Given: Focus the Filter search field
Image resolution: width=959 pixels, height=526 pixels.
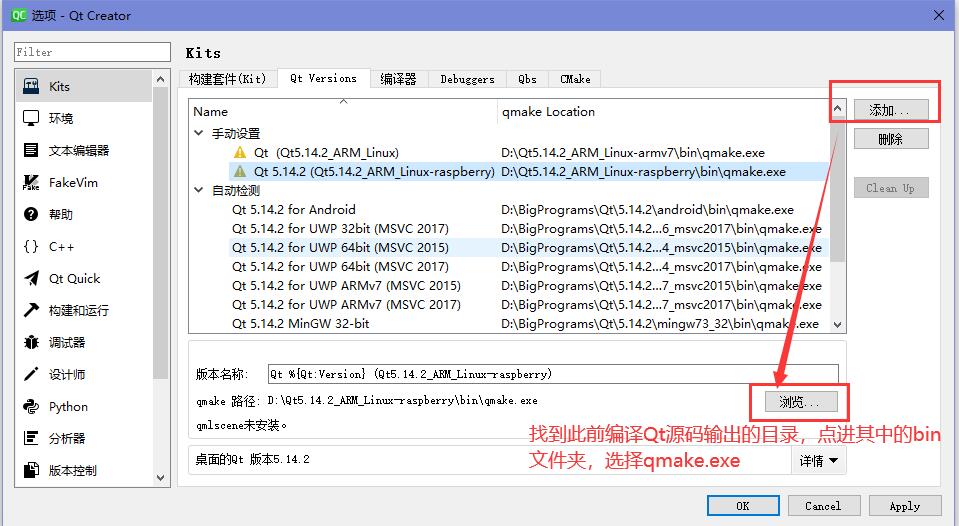Looking at the screenshot, I should 92,52.
